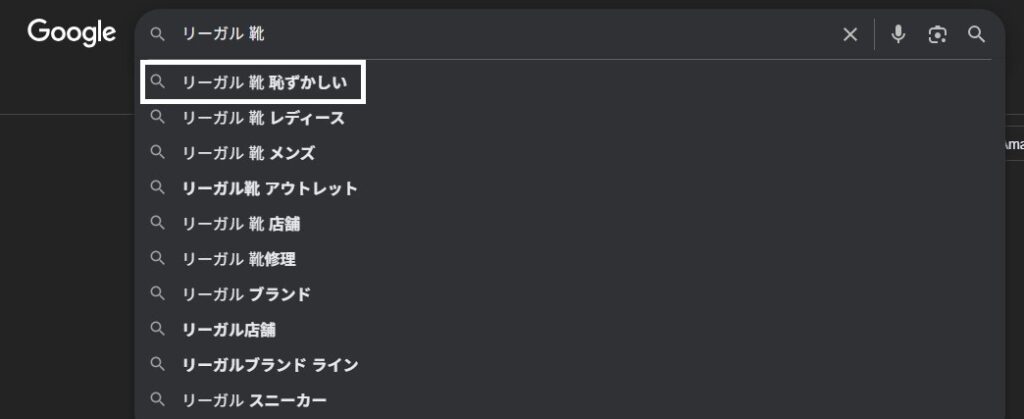The width and height of the screenshot is (1024, 419).
Task: Click the magnifier search button at right
Action: (977, 35)
